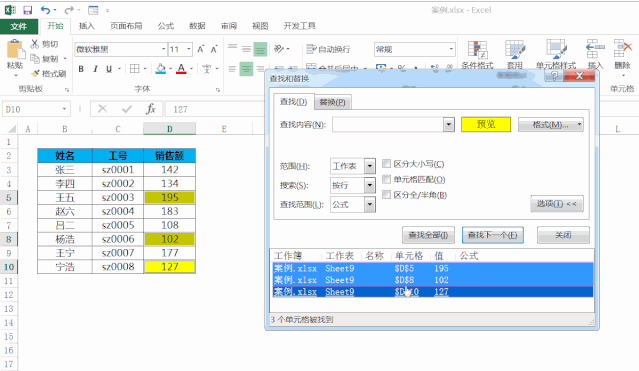Click the Delete cells icon
Viewport: 639px width, 371px height.
(622, 50)
